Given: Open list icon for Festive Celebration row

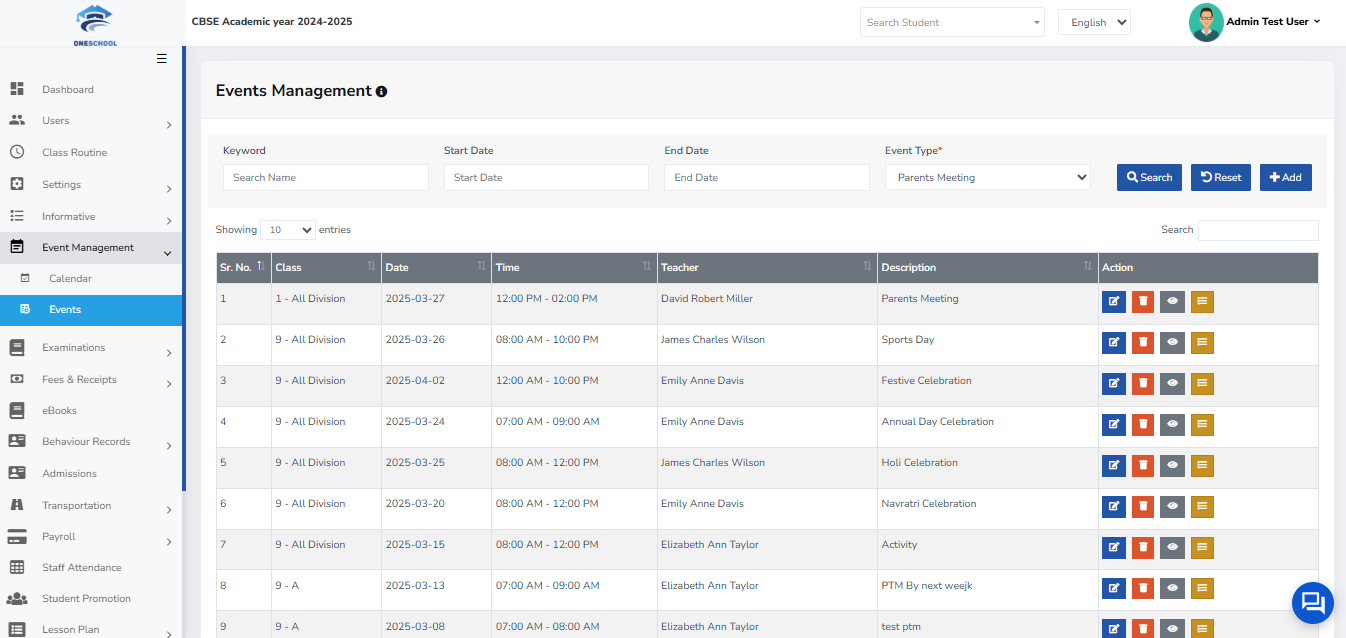Looking at the screenshot, I should coord(1202,384).
